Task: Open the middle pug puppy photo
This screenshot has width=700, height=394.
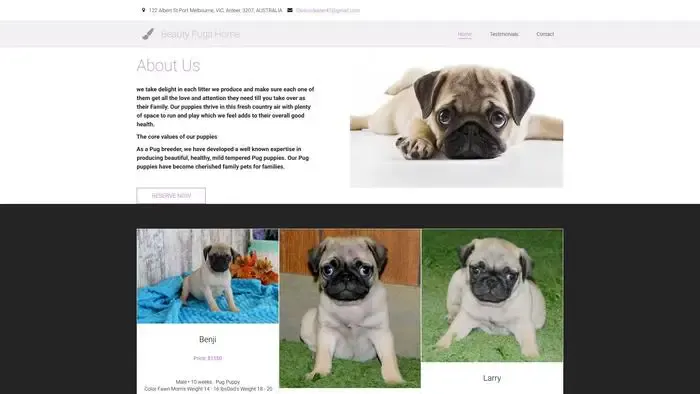Action: pos(350,308)
